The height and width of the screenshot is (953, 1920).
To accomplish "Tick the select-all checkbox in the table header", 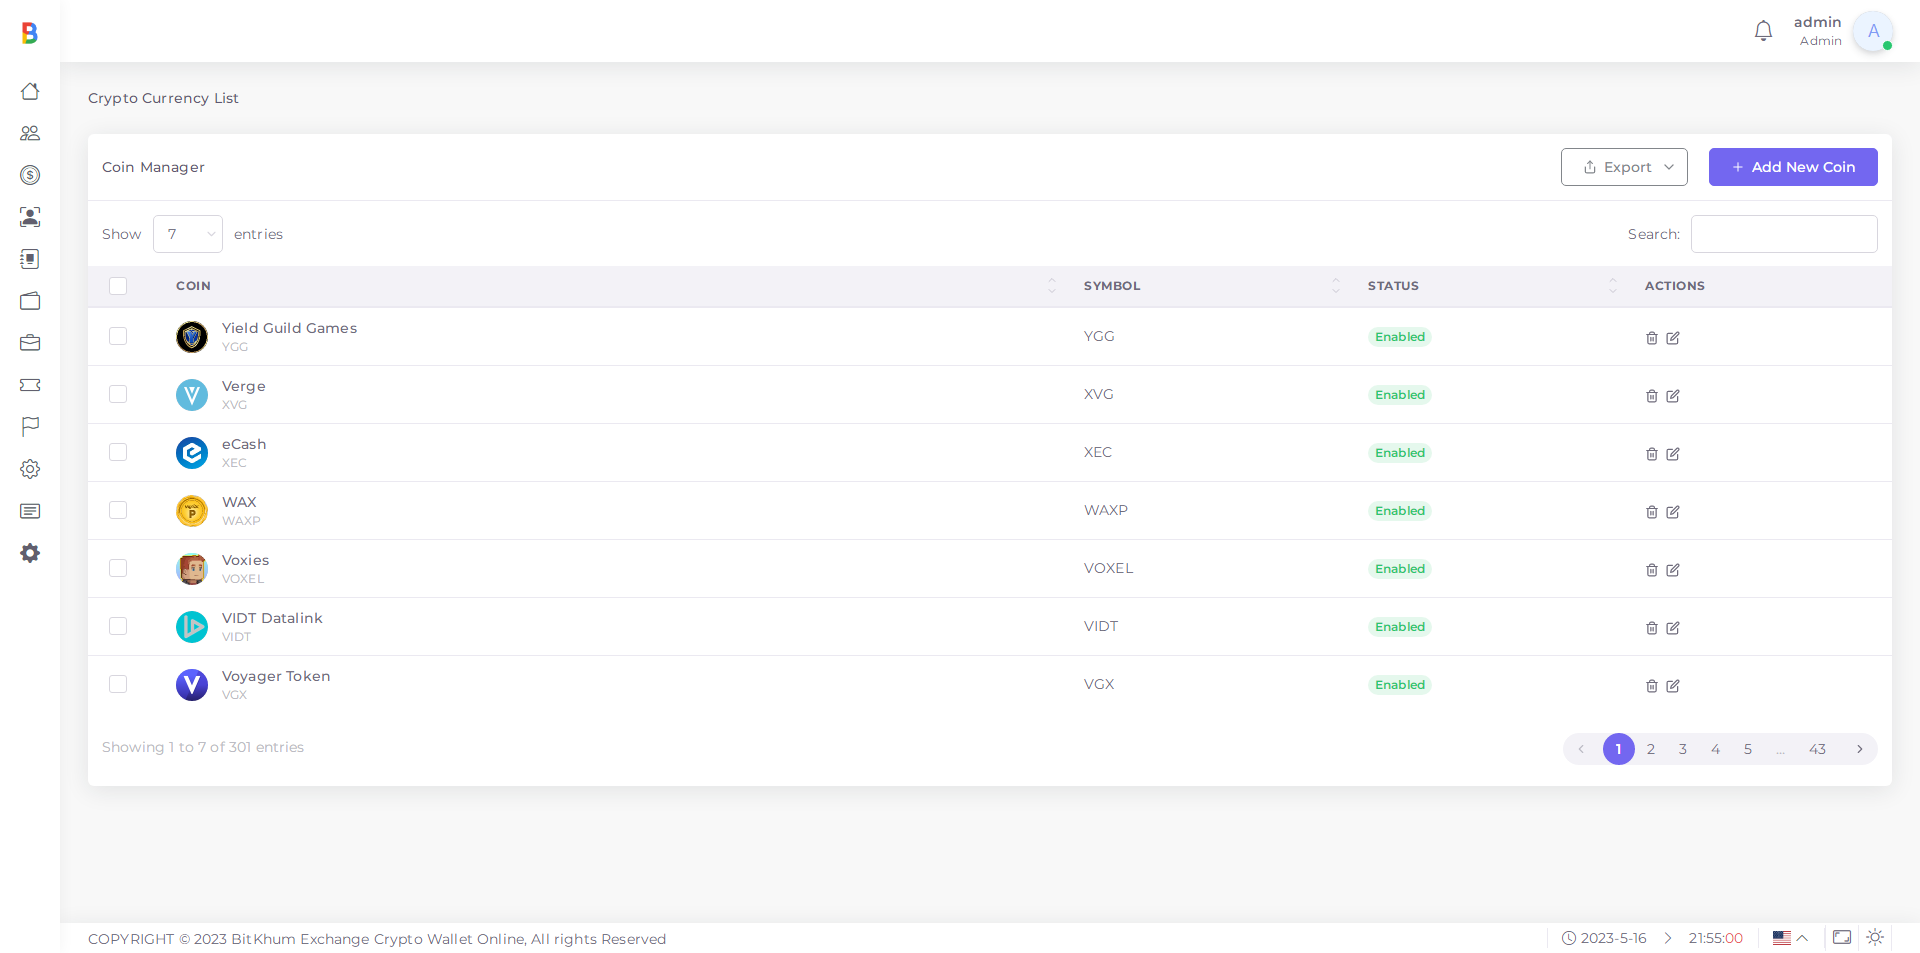I will 118,286.
